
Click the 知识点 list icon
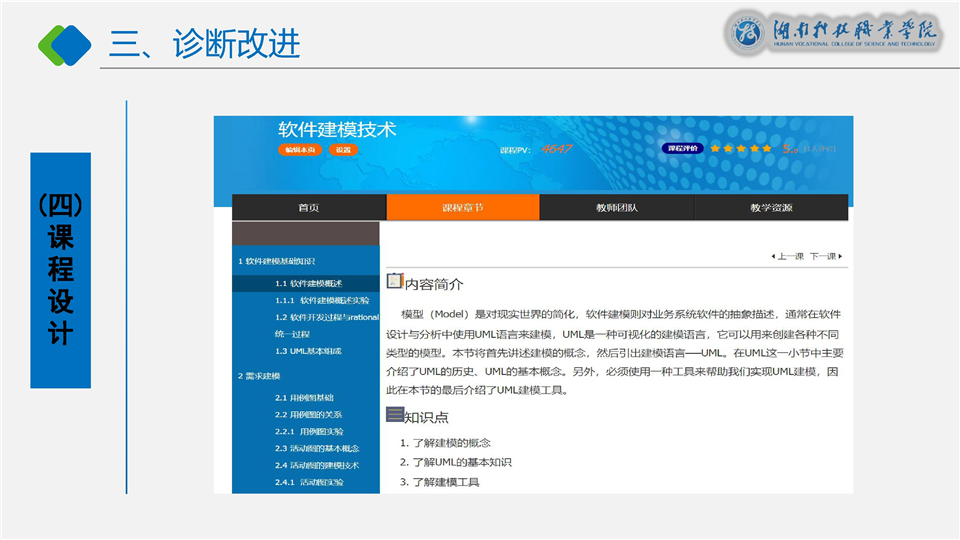pos(395,415)
